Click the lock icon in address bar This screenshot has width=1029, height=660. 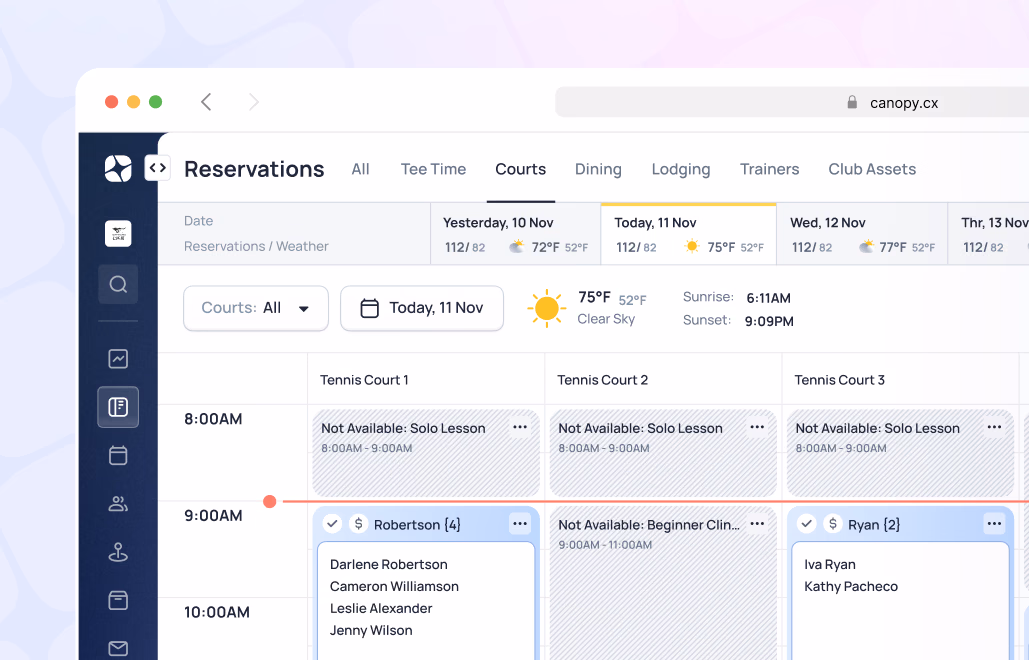pyautogui.click(x=852, y=102)
